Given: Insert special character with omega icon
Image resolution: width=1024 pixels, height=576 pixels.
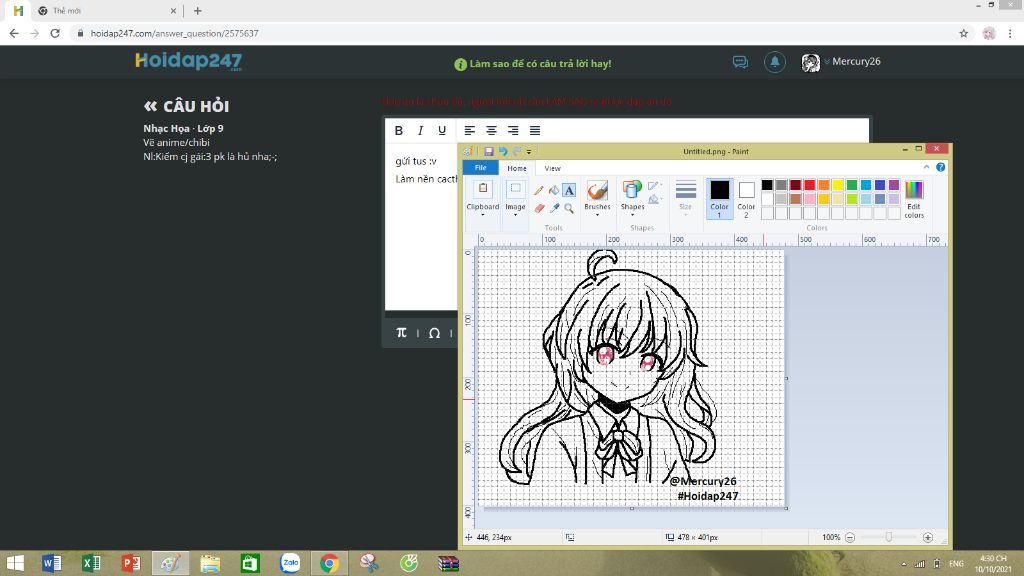Looking at the screenshot, I should pyautogui.click(x=434, y=333).
